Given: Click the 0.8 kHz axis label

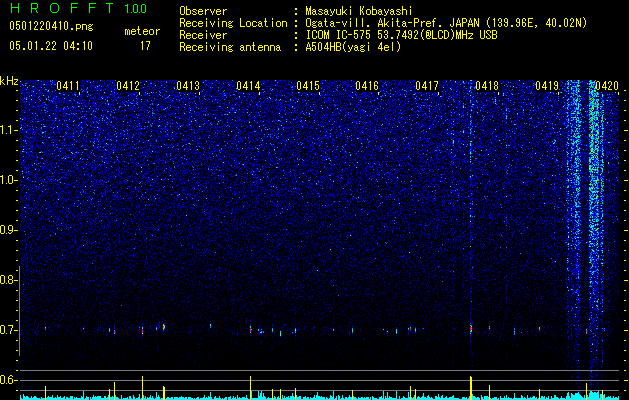Looking at the screenshot, I should [9, 280].
